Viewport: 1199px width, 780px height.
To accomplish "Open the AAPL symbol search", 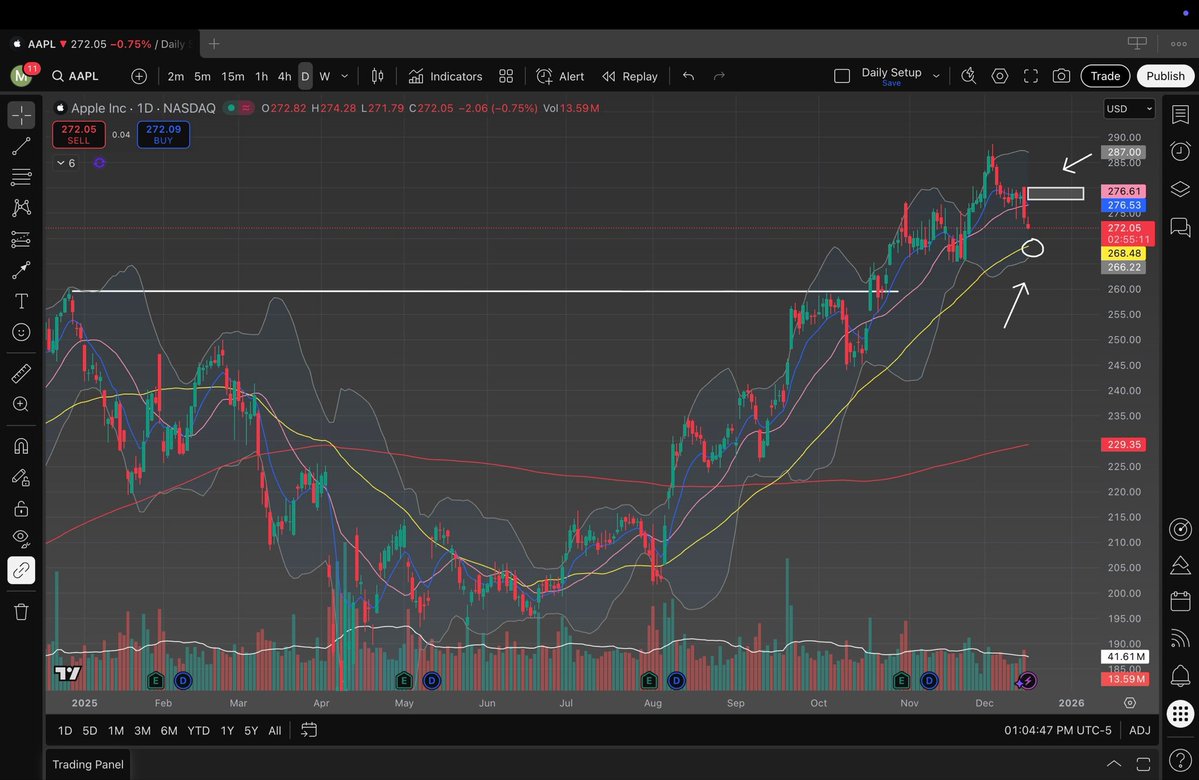I will click(x=76, y=76).
